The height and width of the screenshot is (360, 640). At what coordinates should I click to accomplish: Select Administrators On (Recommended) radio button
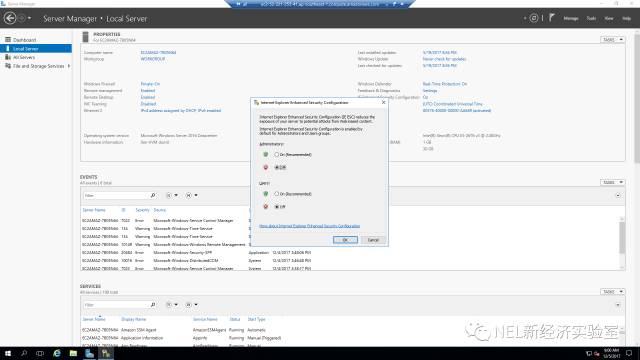coord(277,154)
